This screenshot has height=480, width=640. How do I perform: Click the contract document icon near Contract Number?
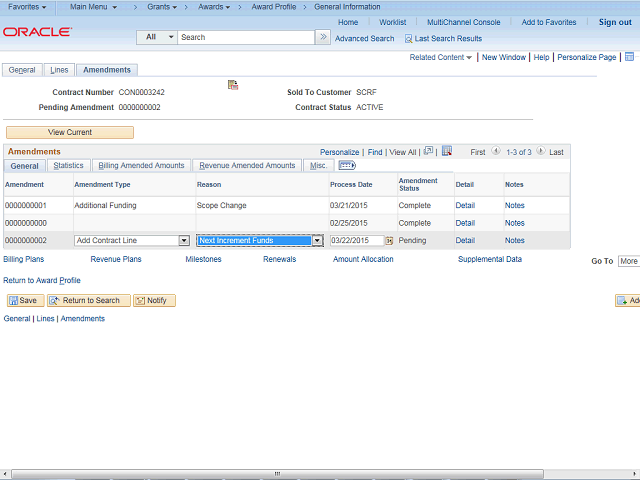pyautogui.click(x=233, y=85)
